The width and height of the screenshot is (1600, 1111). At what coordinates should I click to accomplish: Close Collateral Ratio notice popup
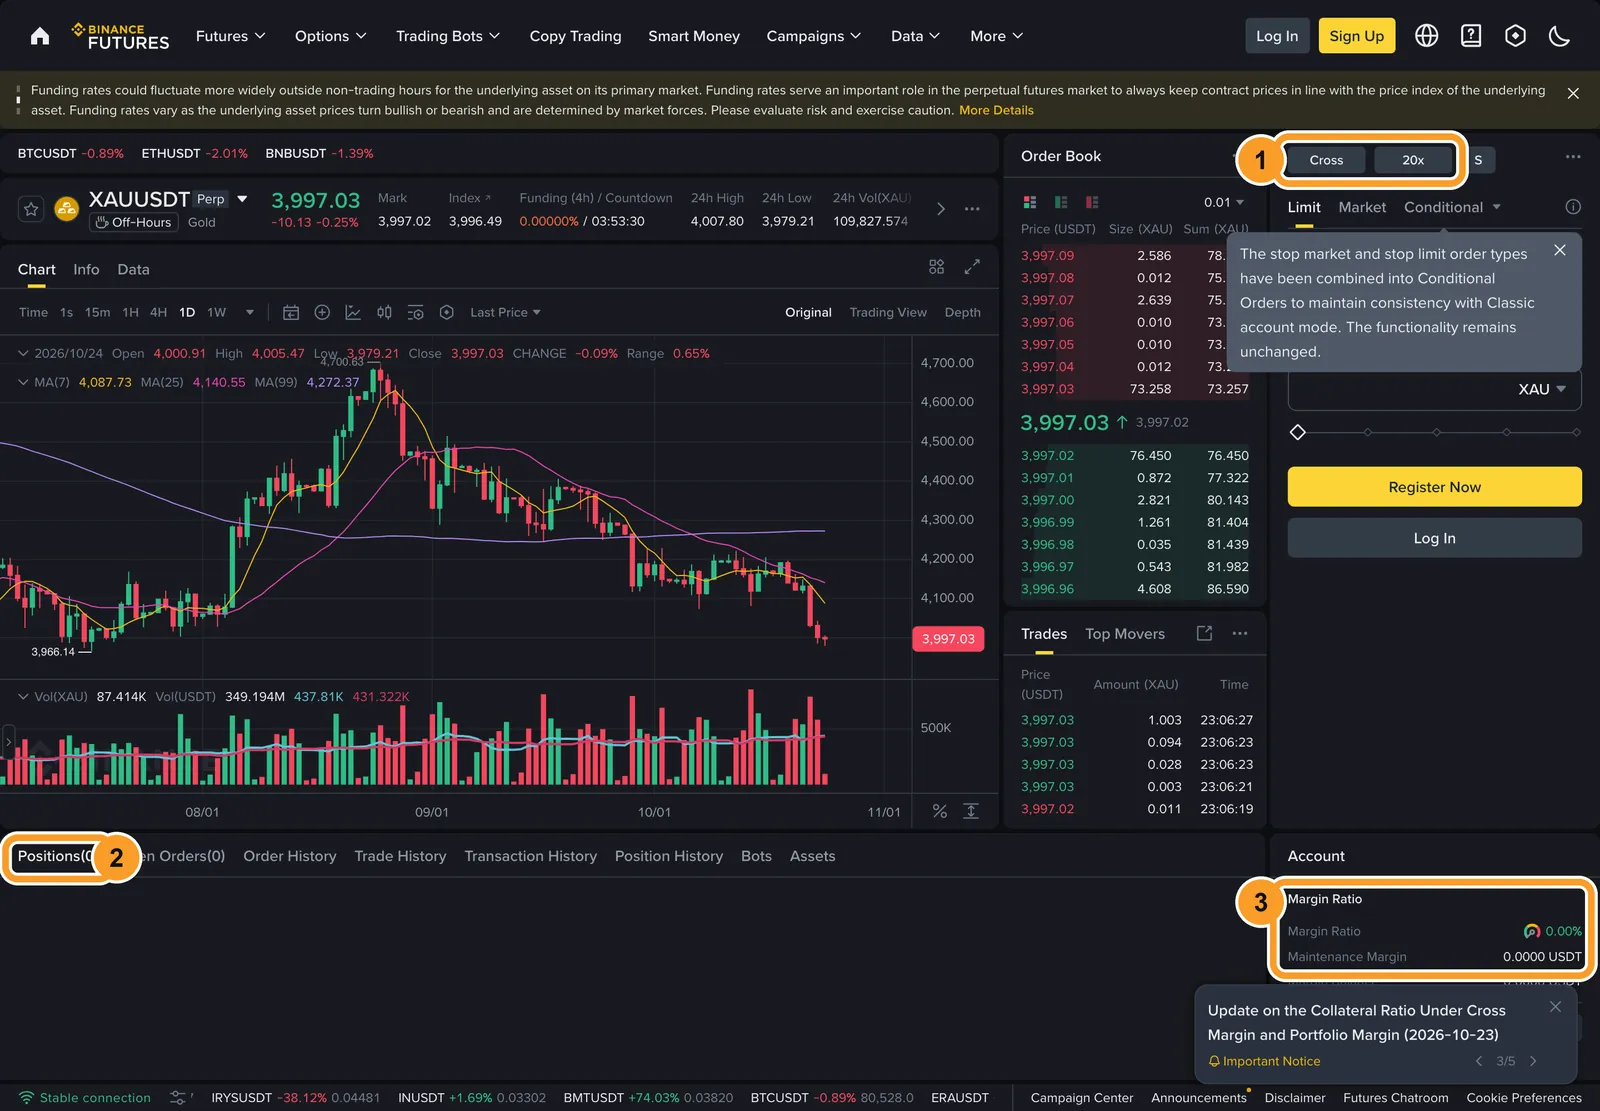click(x=1555, y=1007)
